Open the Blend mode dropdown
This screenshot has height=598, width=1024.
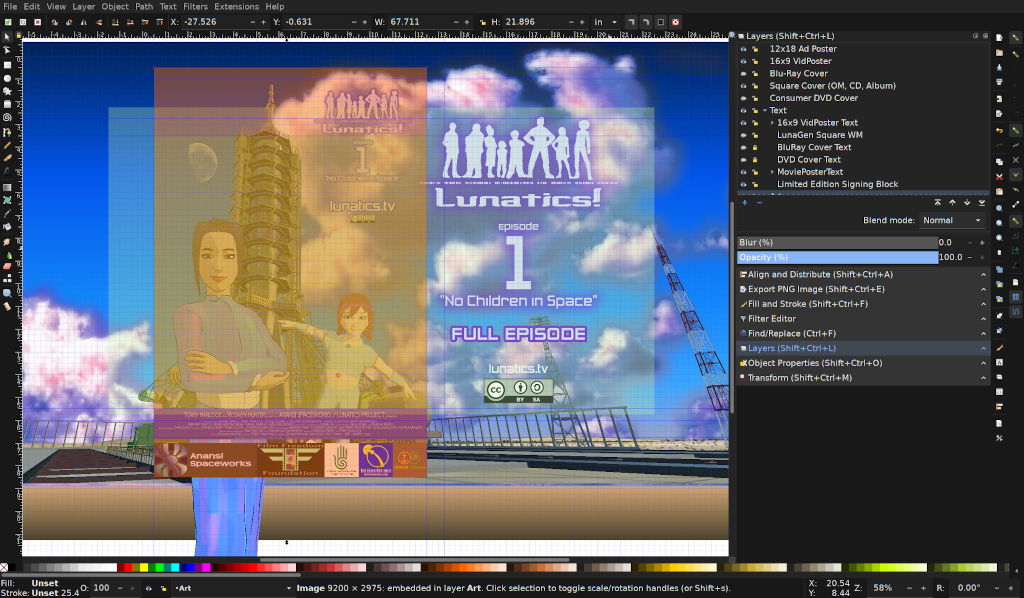[951, 220]
